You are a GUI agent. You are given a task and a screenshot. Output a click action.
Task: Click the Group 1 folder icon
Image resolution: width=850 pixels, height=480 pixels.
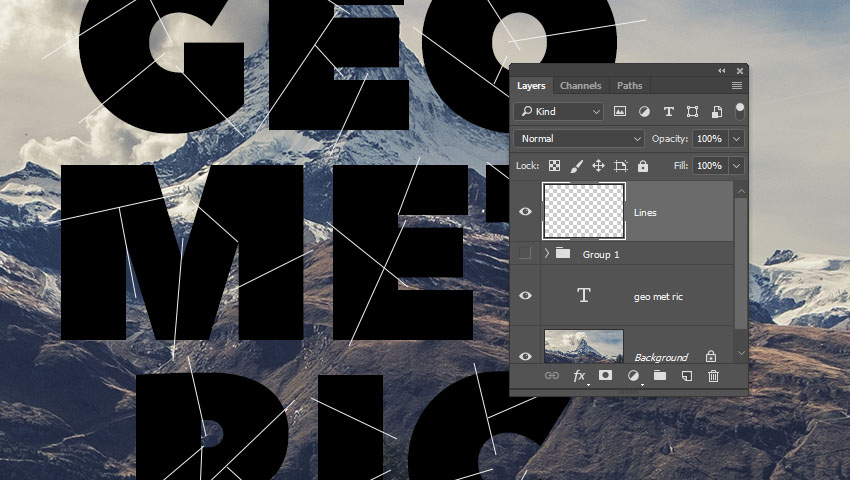pos(563,253)
